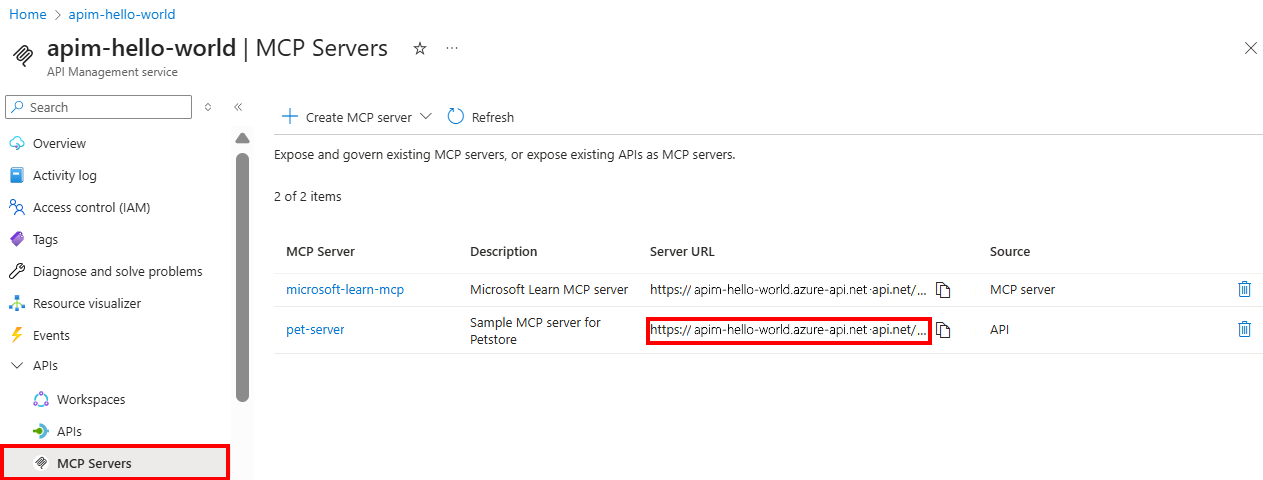Viewport: 1263px width, 480px height.
Task: Click the apim-hello-world breadcrumb link
Action: point(122,14)
